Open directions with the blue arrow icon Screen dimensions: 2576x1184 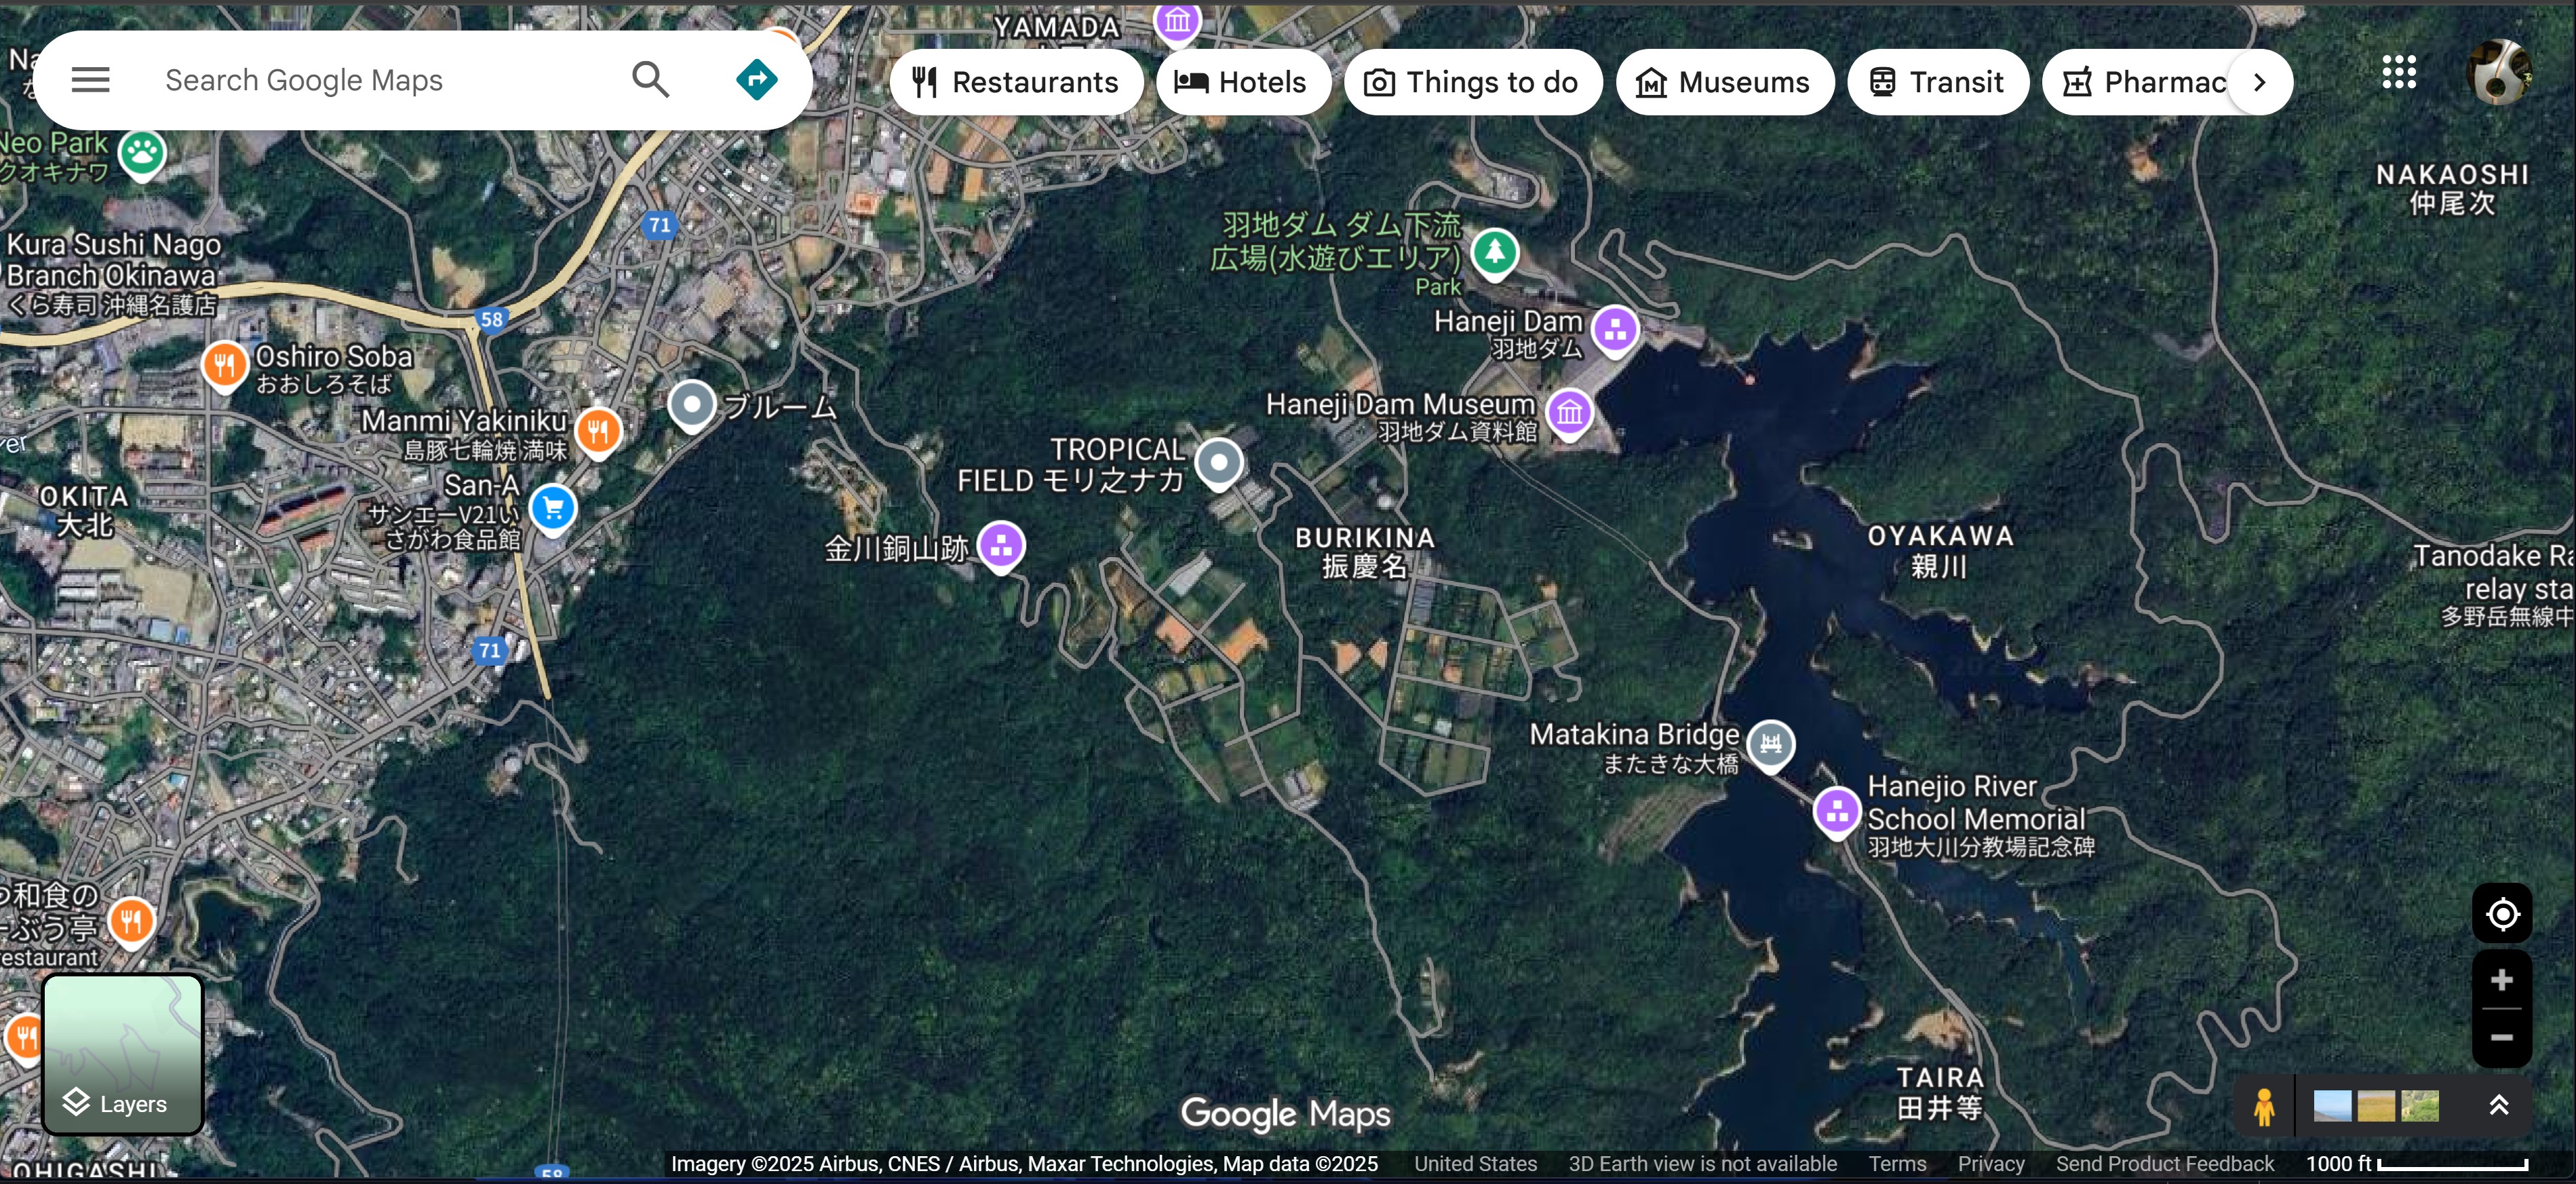point(756,80)
